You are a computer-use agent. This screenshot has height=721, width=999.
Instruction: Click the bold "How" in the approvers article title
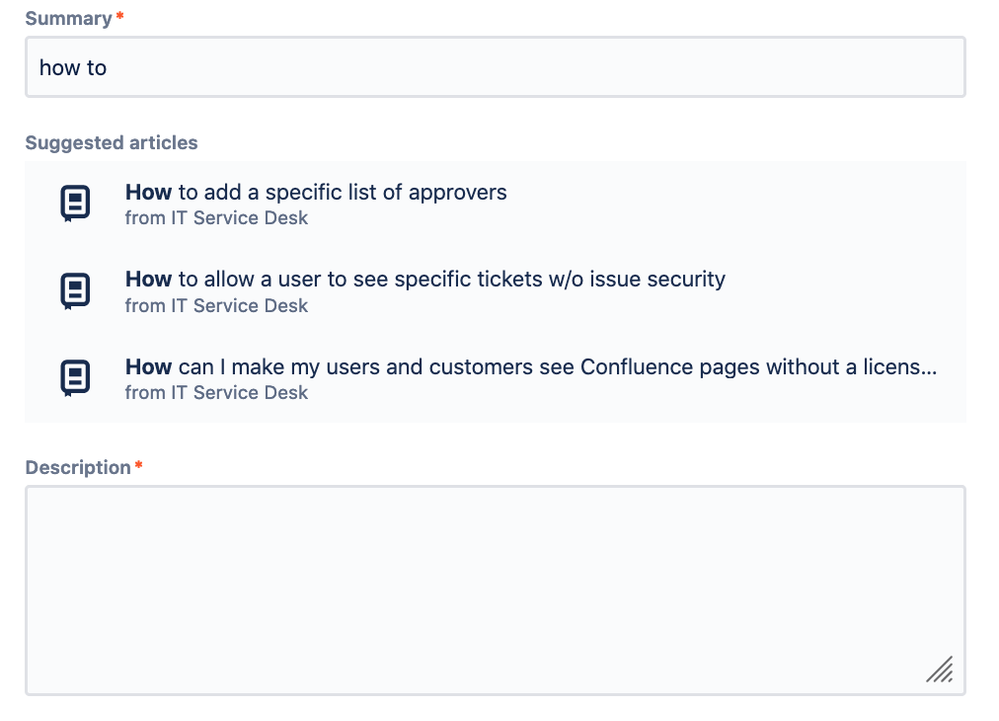[x=148, y=192]
